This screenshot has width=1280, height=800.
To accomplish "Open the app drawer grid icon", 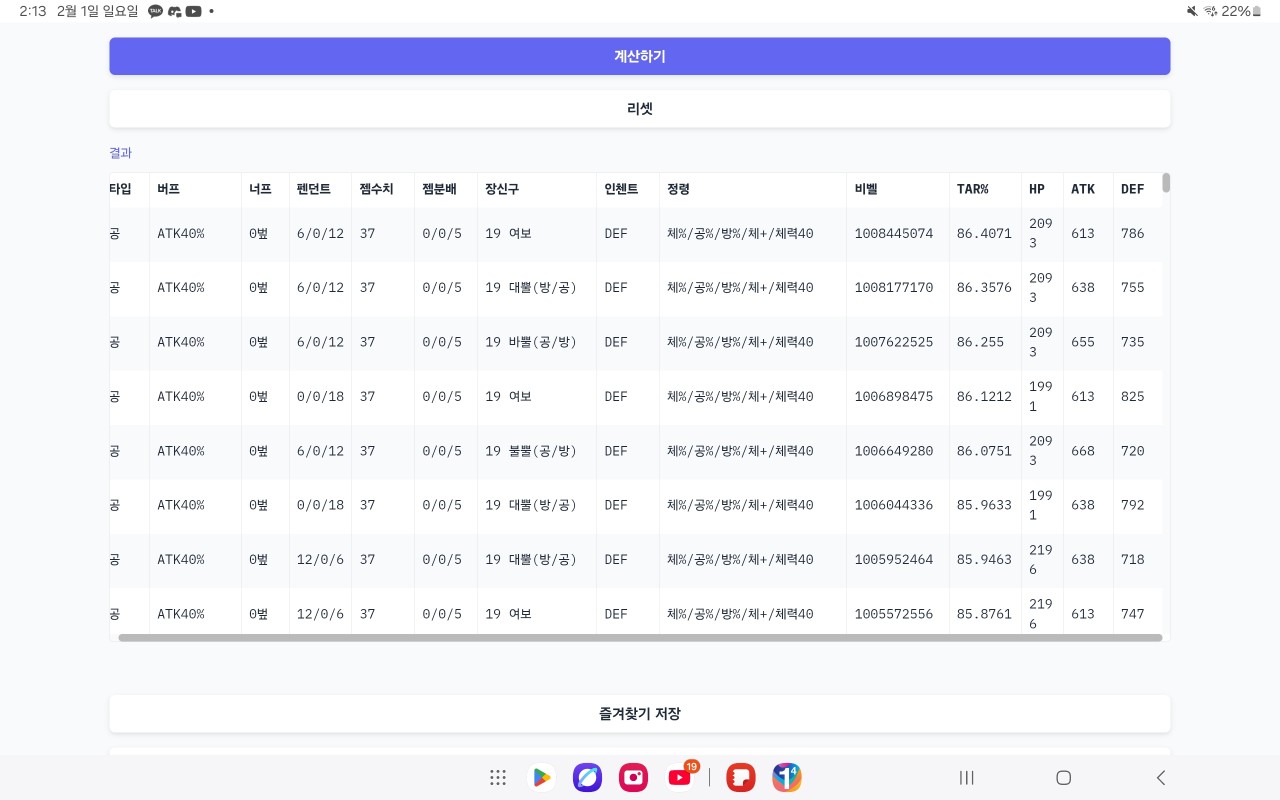I will pos(498,777).
